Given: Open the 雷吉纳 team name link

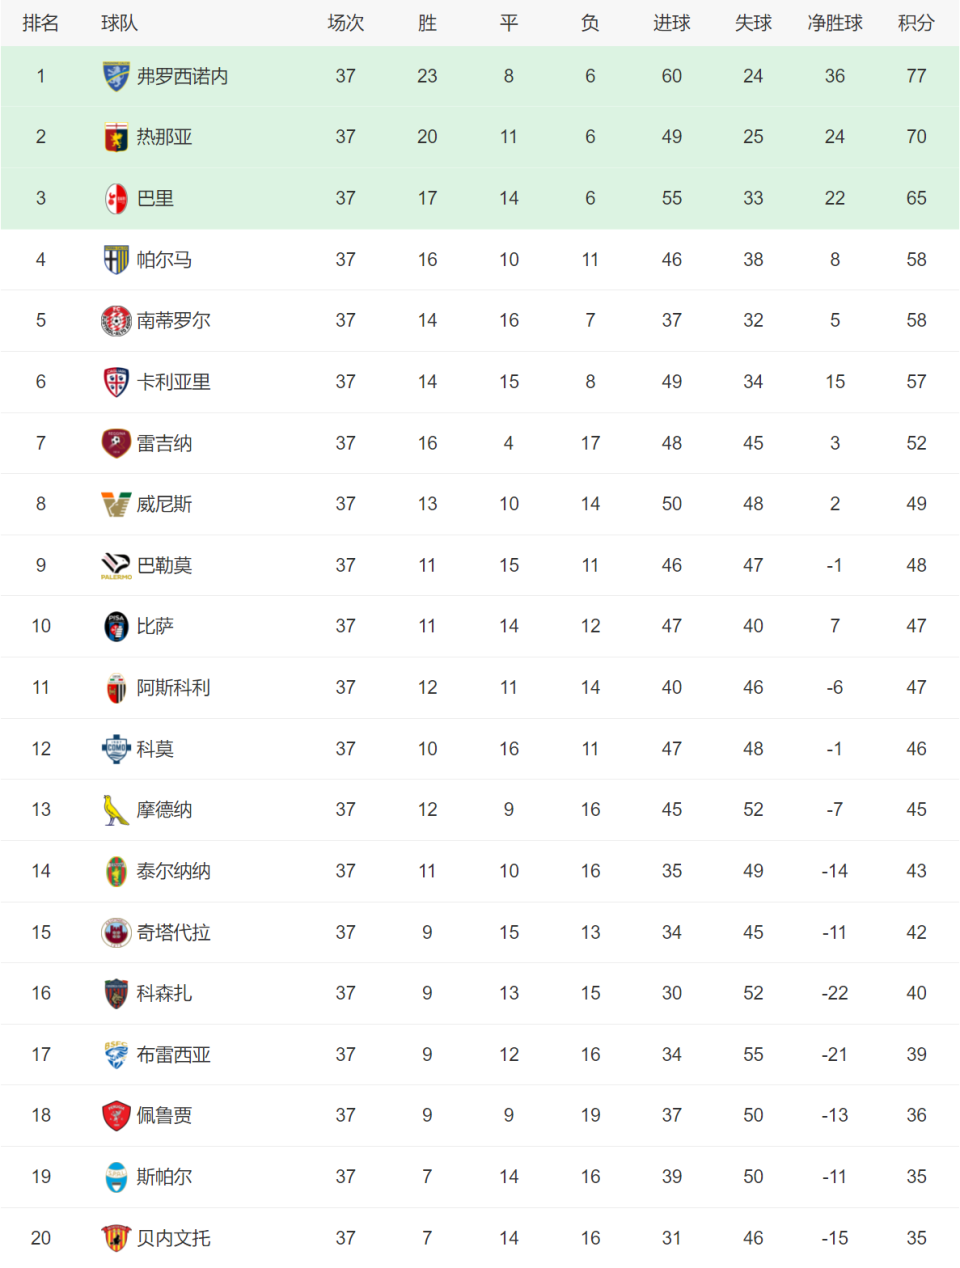Looking at the screenshot, I should click(165, 443).
